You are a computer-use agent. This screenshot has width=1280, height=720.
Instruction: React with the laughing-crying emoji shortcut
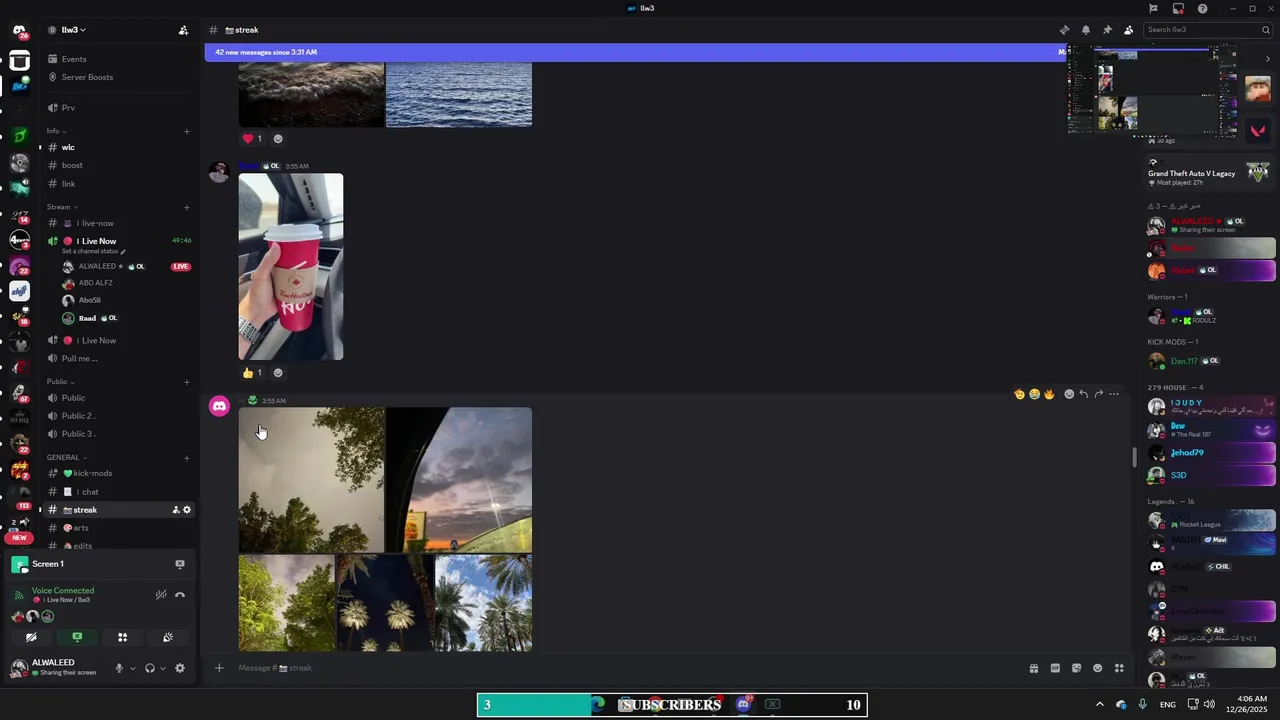(1034, 394)
